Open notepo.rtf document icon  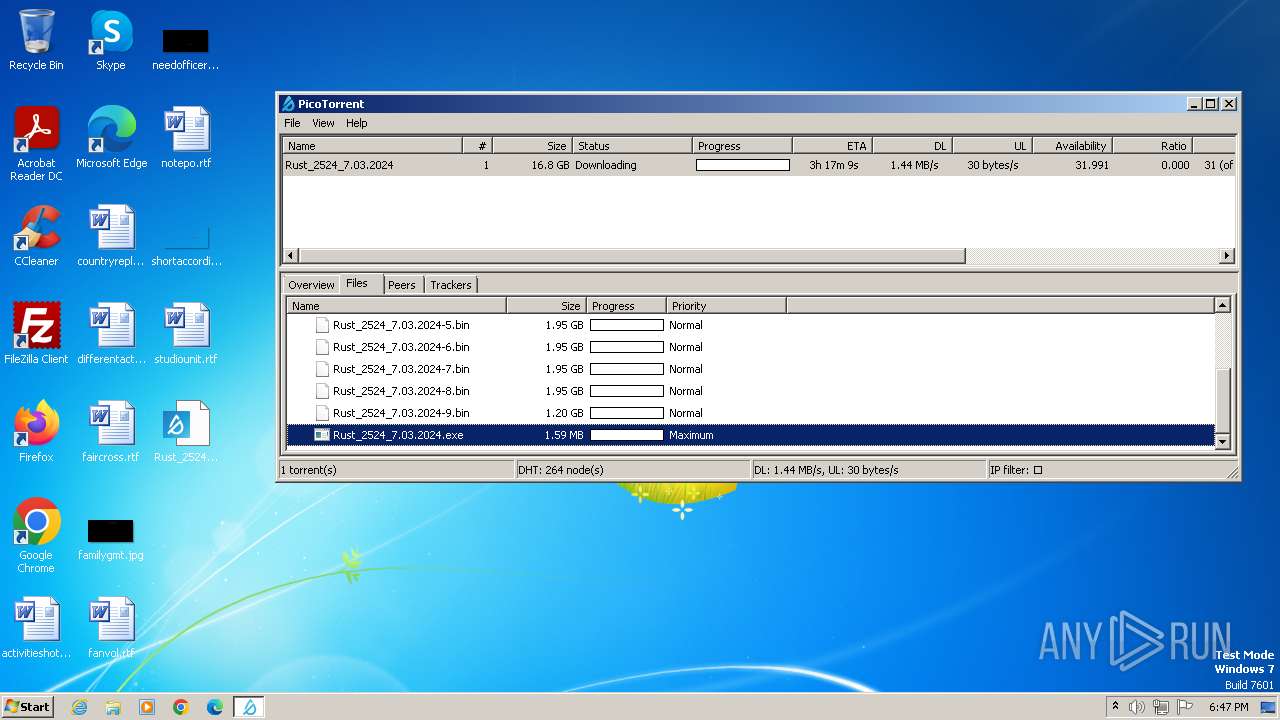tap(186, 138)
